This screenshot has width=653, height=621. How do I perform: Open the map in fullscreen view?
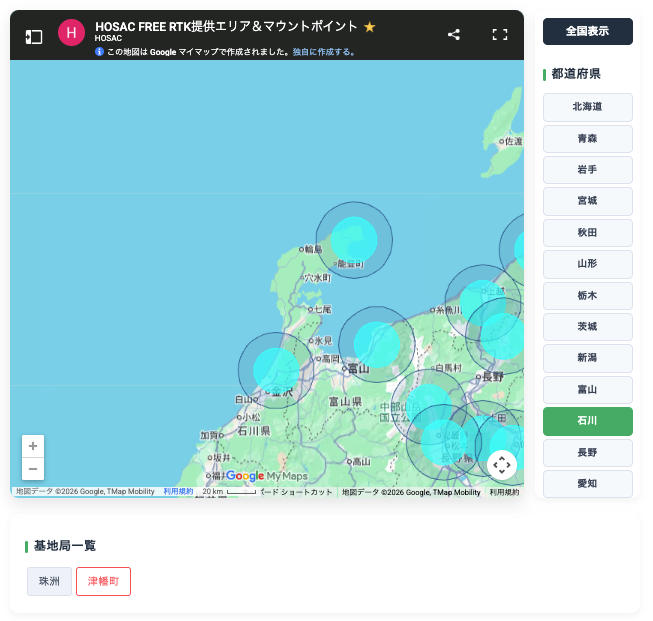[x=500, y=35]
